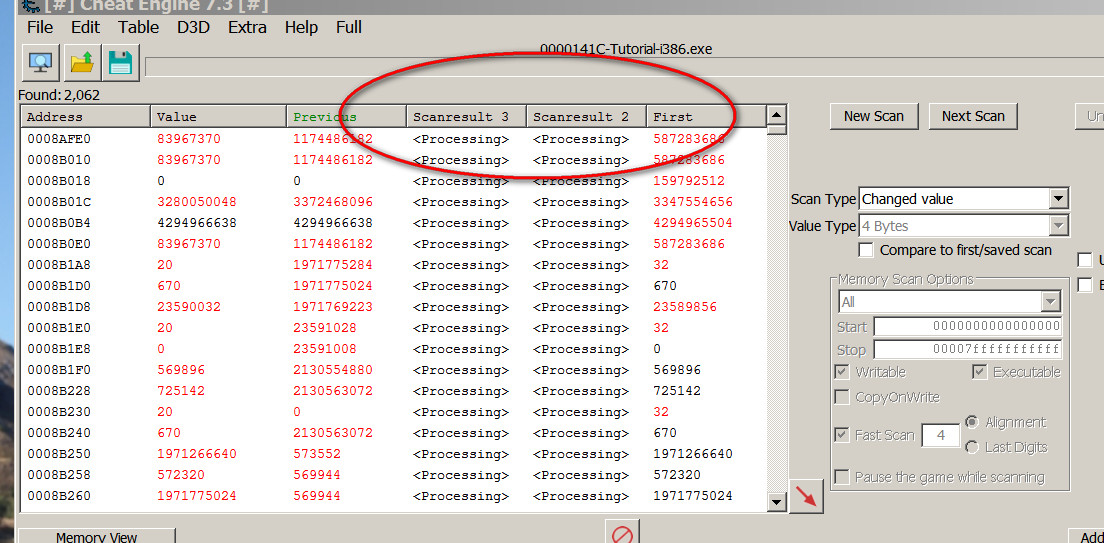
Task: Click the Start address input field
Action: point(967,326)
